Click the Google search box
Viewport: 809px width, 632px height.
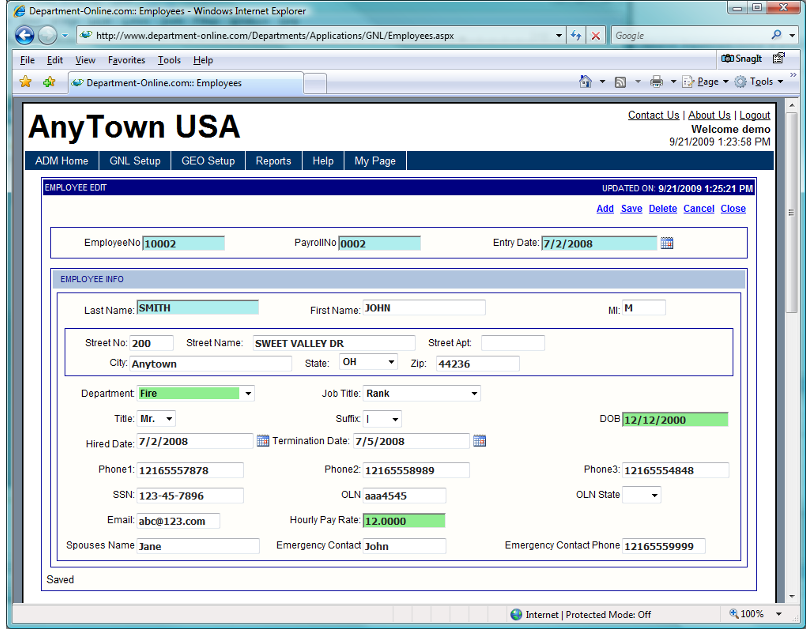point(691,36)
